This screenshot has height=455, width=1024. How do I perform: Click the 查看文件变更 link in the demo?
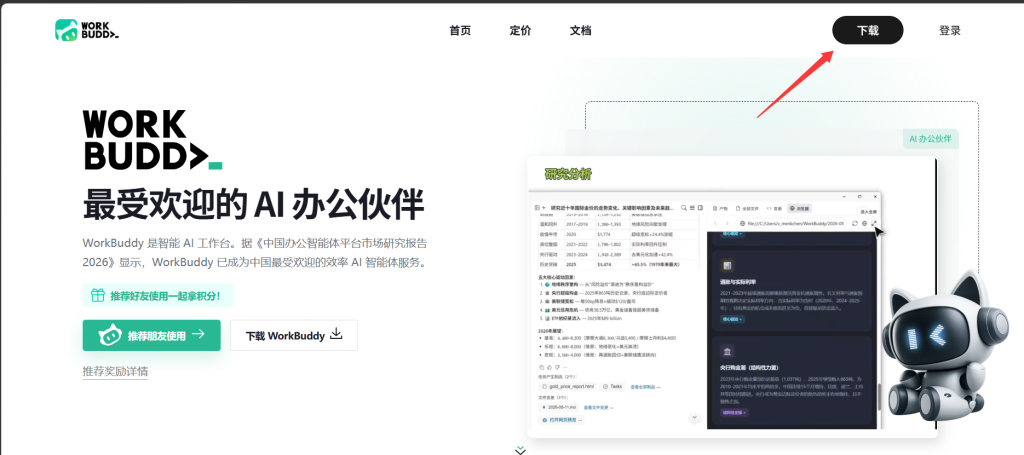(598, 407)
